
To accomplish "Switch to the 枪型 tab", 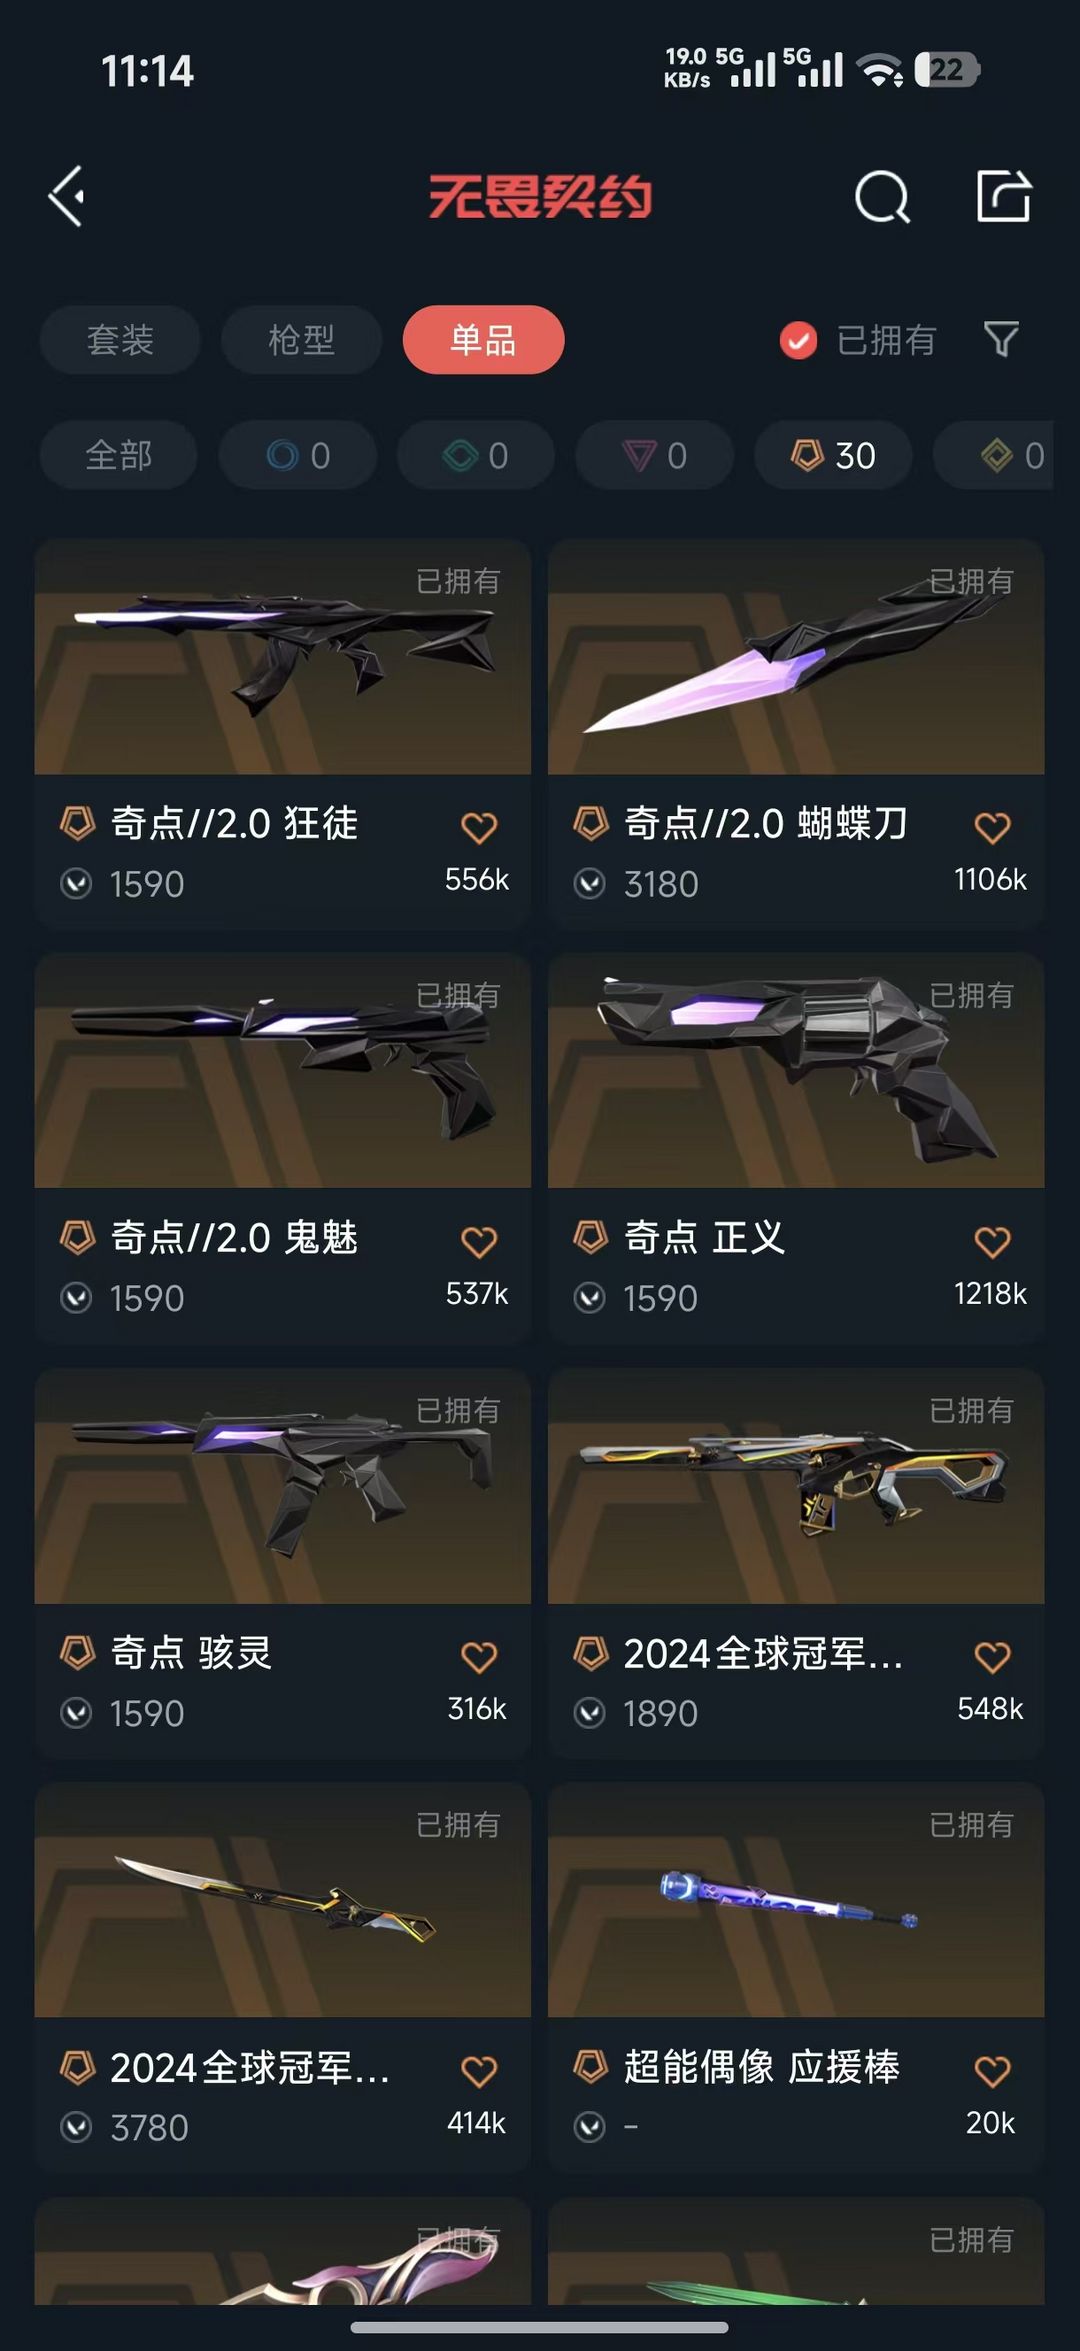I will pos(301,340).
